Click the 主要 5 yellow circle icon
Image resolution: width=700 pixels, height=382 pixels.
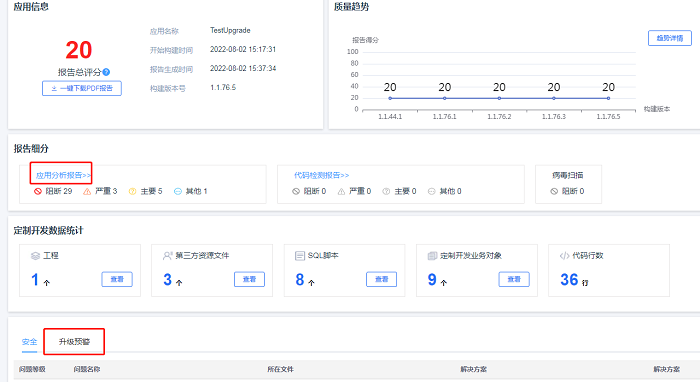click(133, 191)
